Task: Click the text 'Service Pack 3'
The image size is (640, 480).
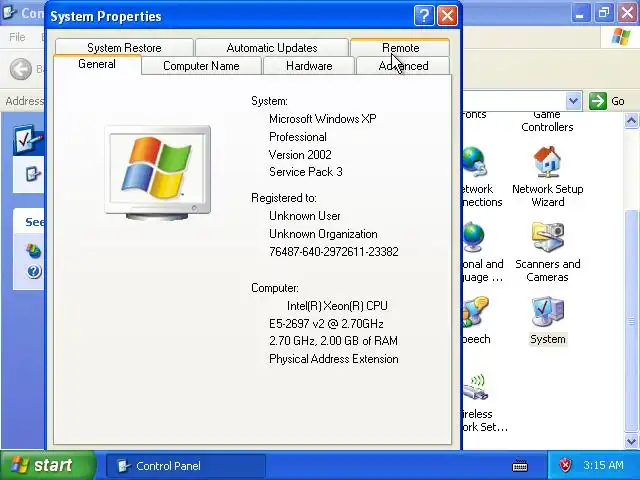Action: coord(305,172)
